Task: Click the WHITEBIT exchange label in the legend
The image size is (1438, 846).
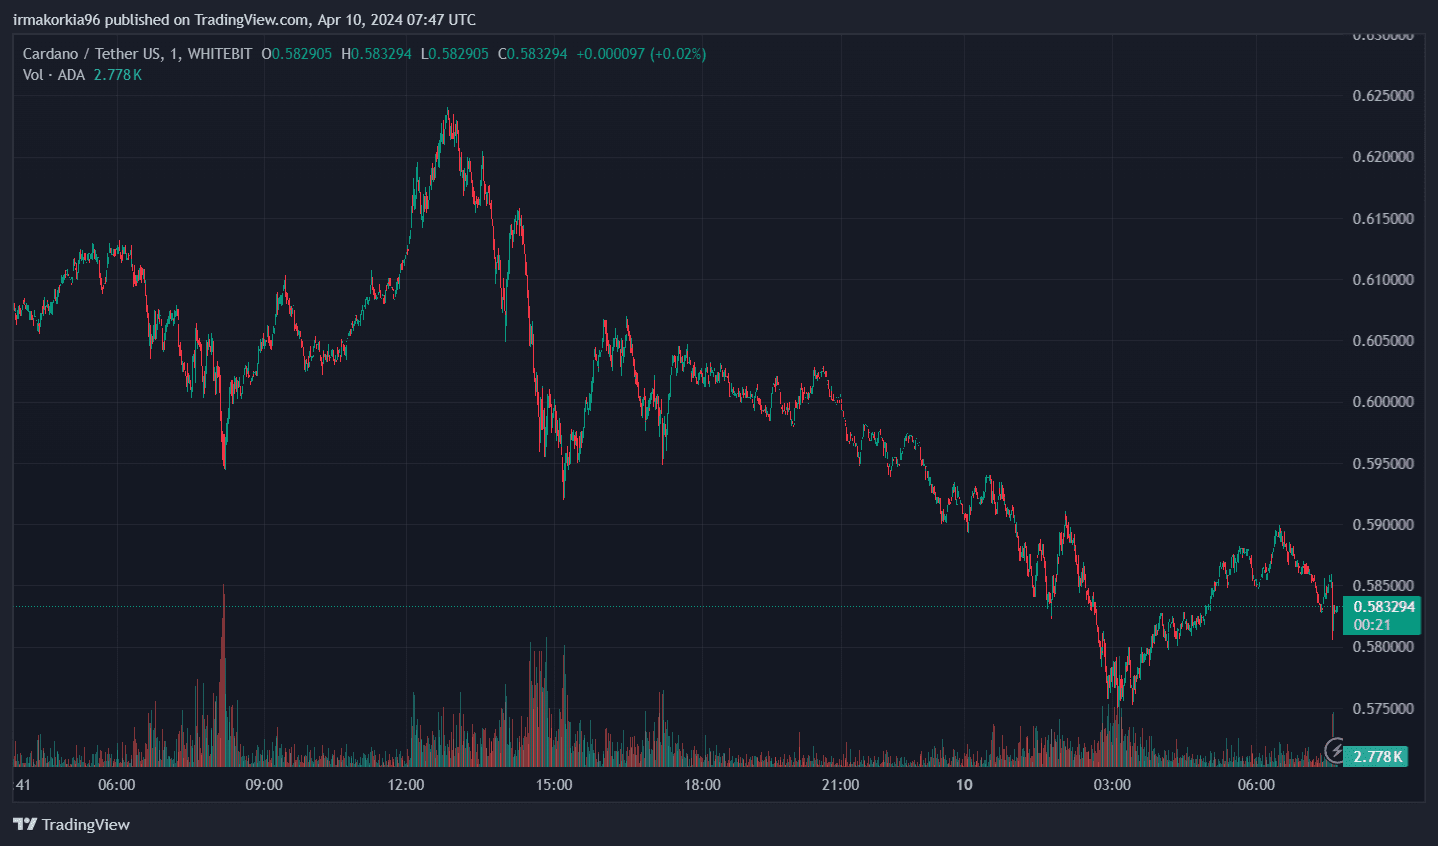Action: [x=222, y=54]
